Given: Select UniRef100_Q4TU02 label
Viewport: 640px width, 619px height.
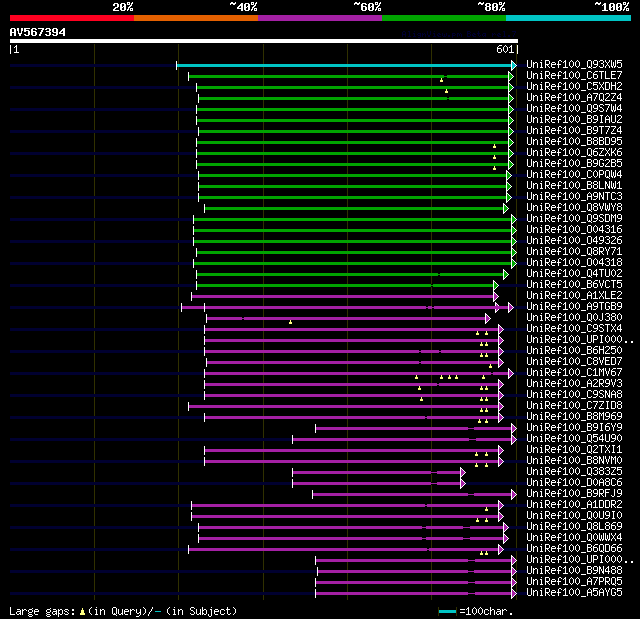Looking at the screenshot, I should pos(574,274).
